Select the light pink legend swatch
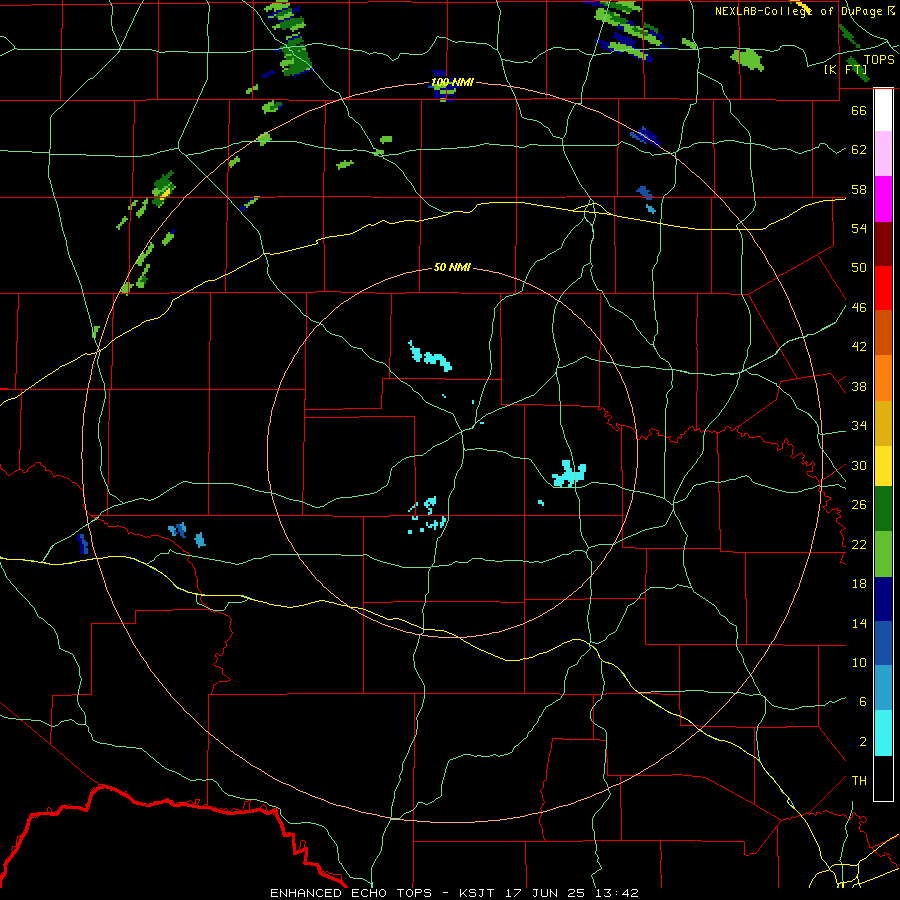 (883, 153)
